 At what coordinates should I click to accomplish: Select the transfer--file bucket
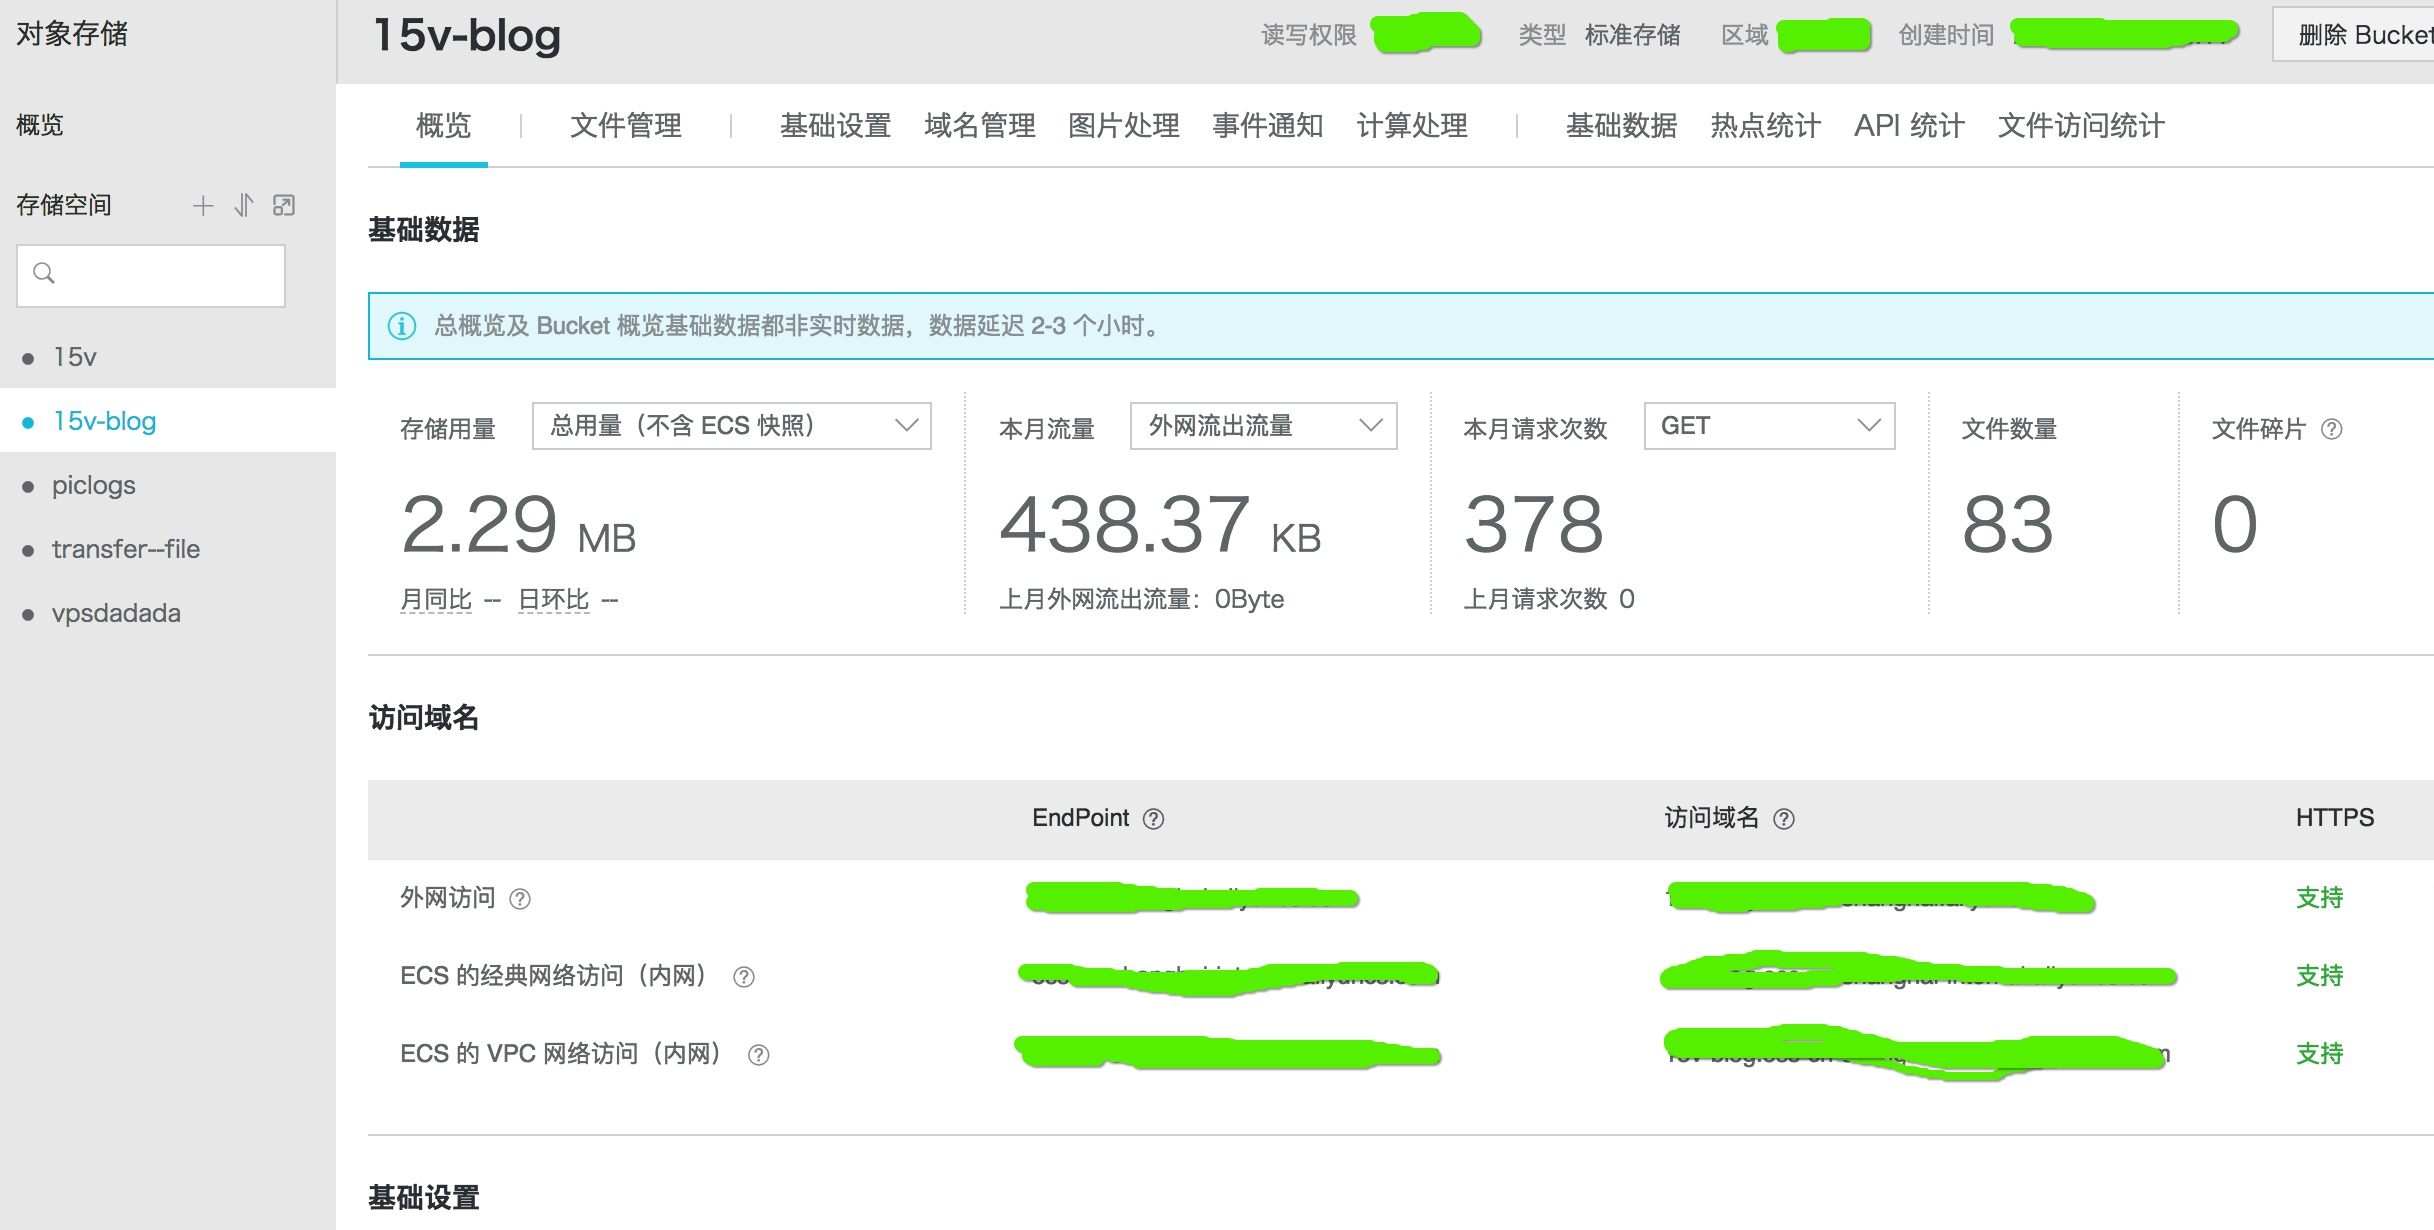(x=126, y=549)
